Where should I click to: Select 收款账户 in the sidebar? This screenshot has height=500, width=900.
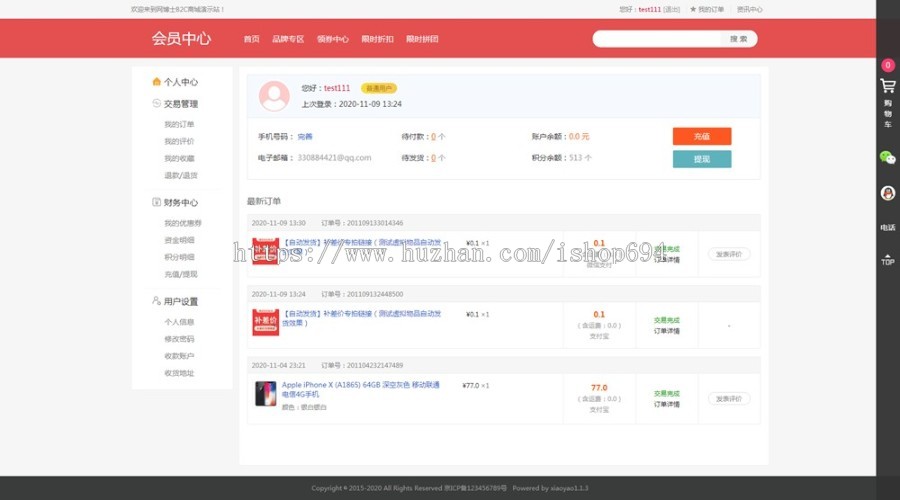[x=179, y=356]
